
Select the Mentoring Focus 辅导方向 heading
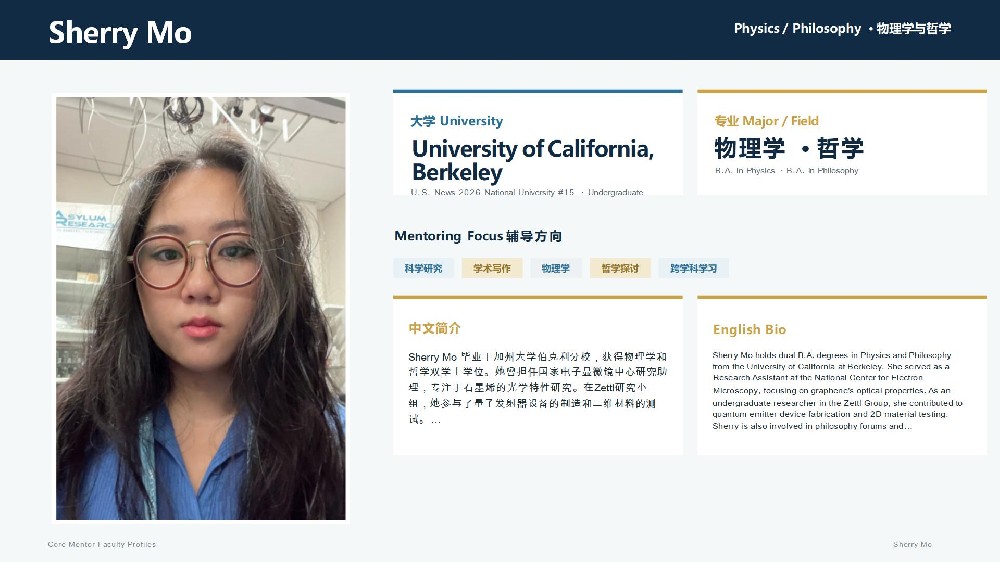(x=478, y=236)
